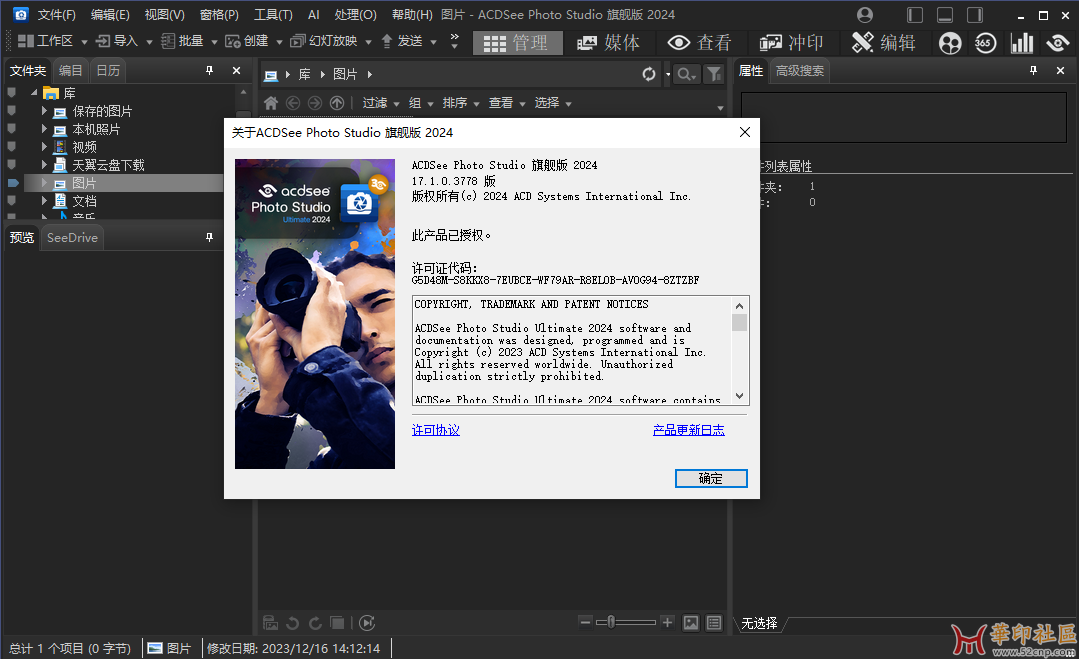Open Develop mode

coord(791,43)
